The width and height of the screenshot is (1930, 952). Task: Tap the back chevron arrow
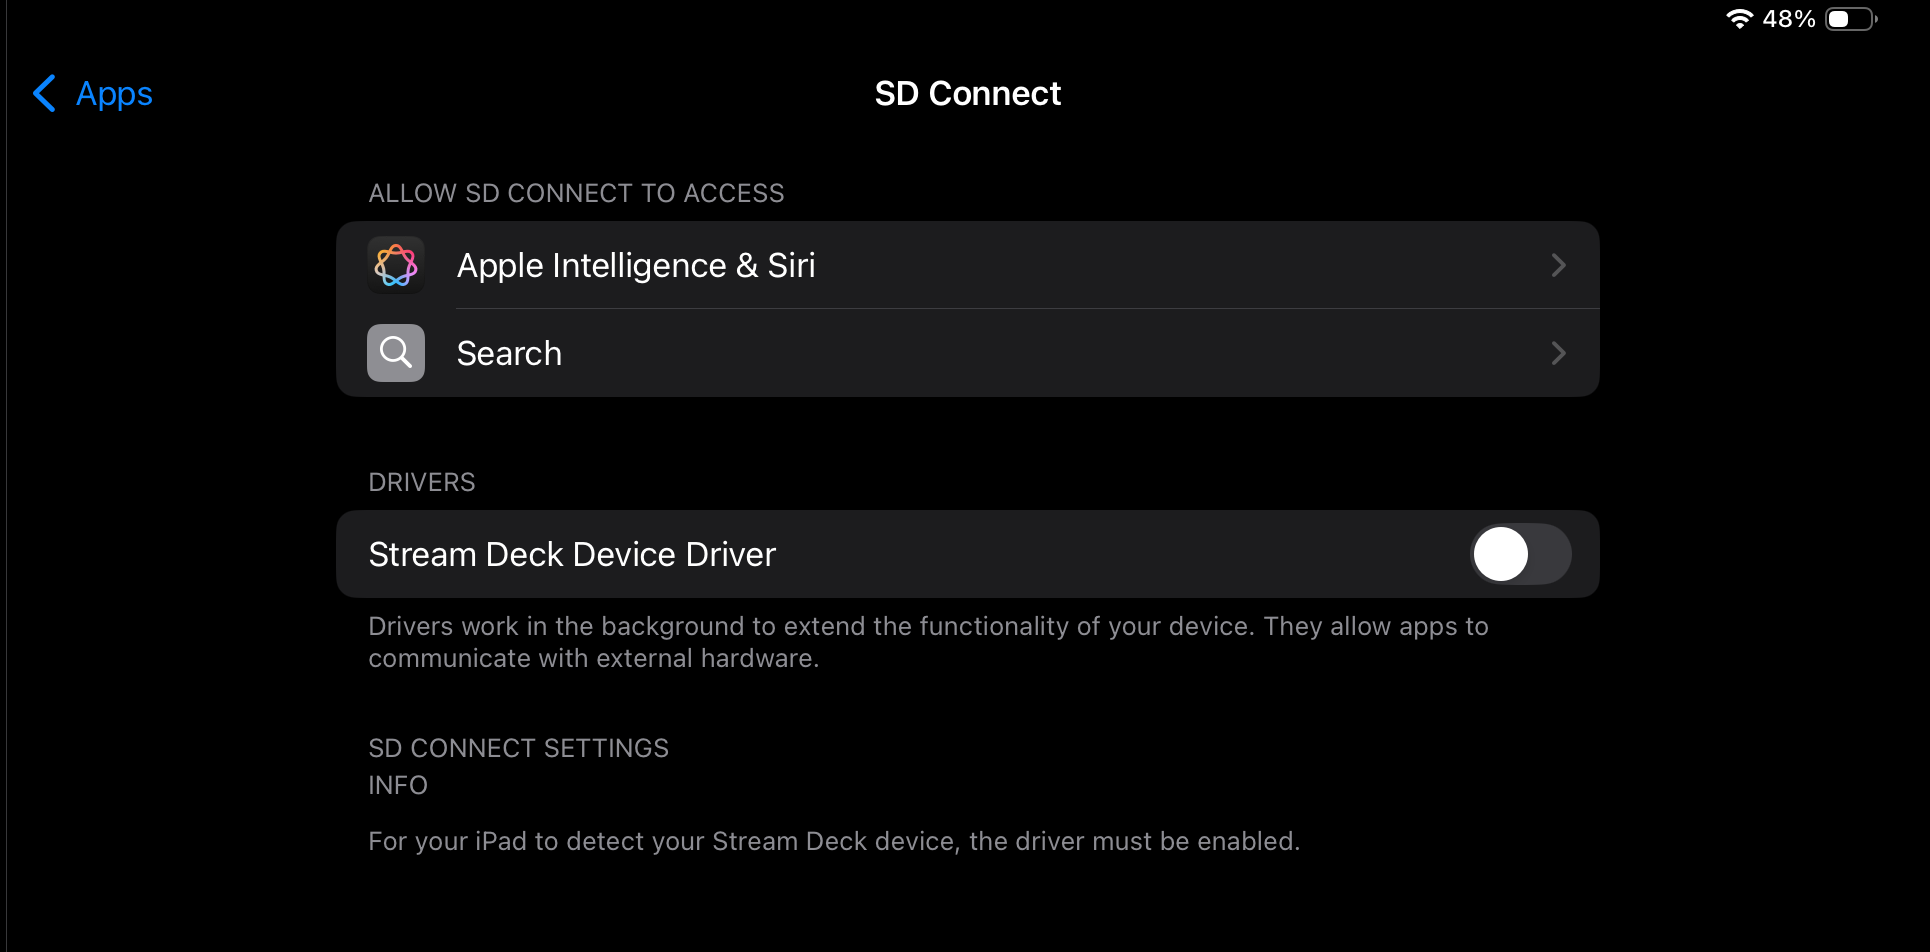click(x=44, y=93)
